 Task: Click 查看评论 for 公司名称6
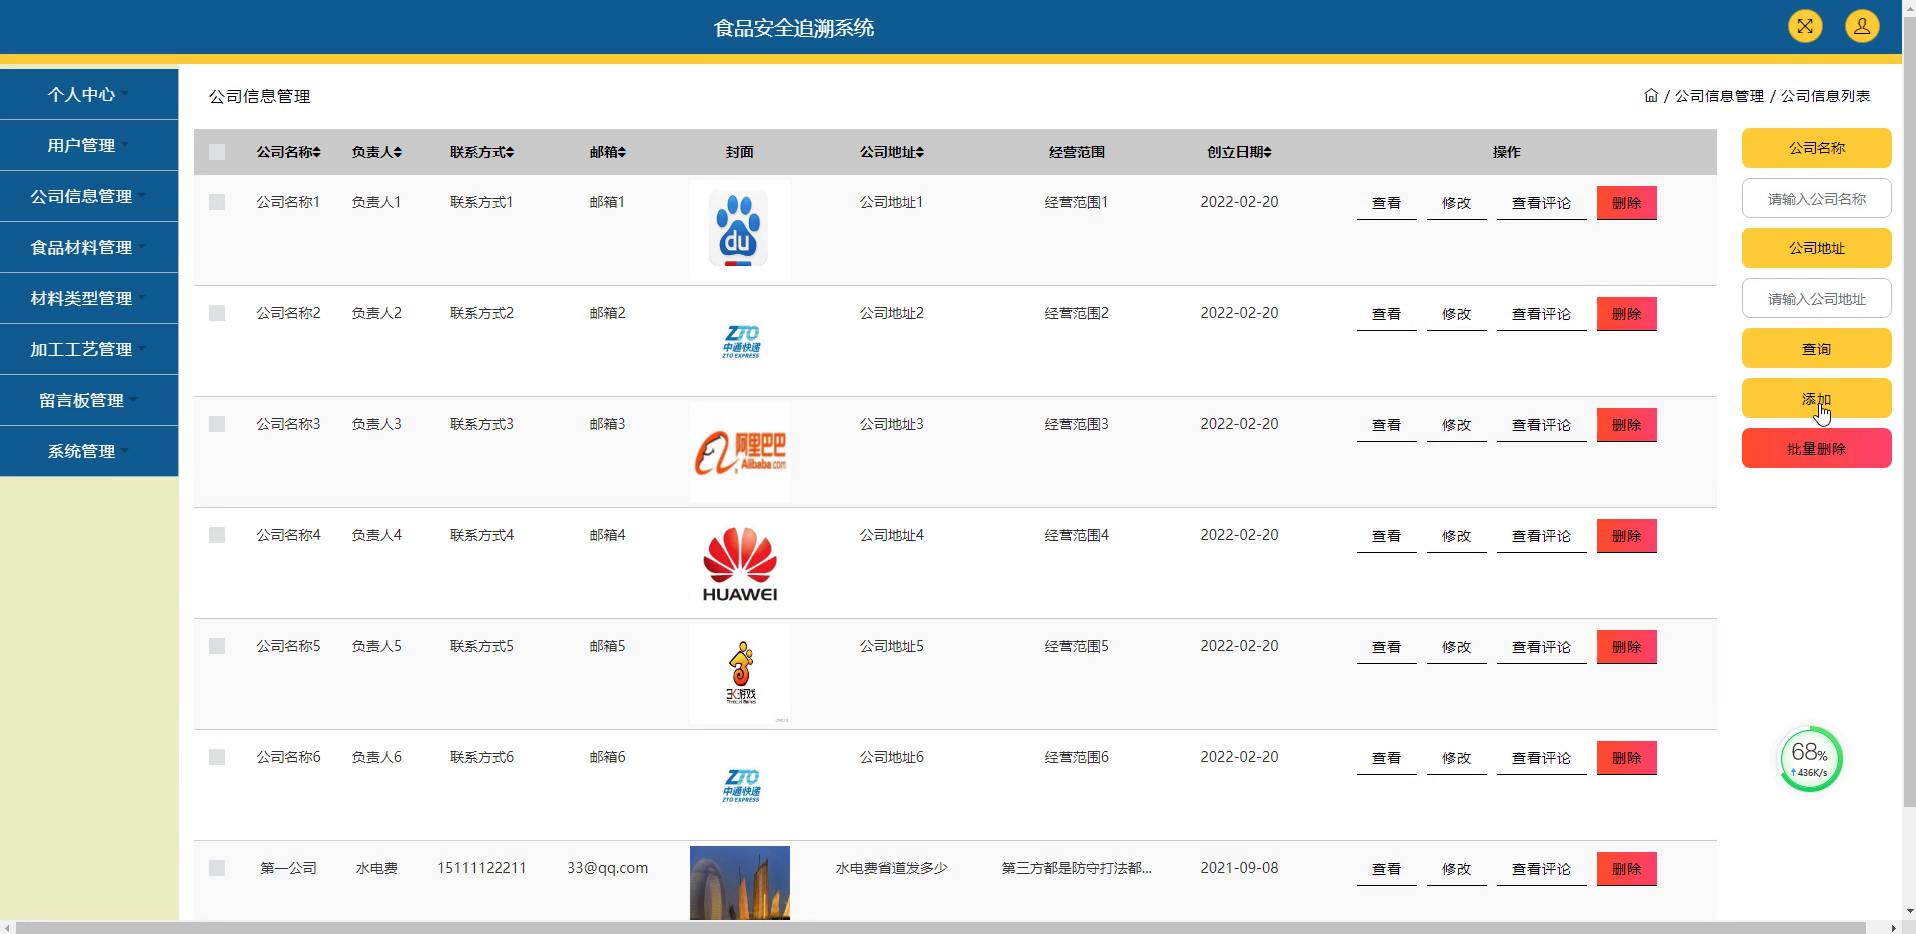tap(1541, 758)
